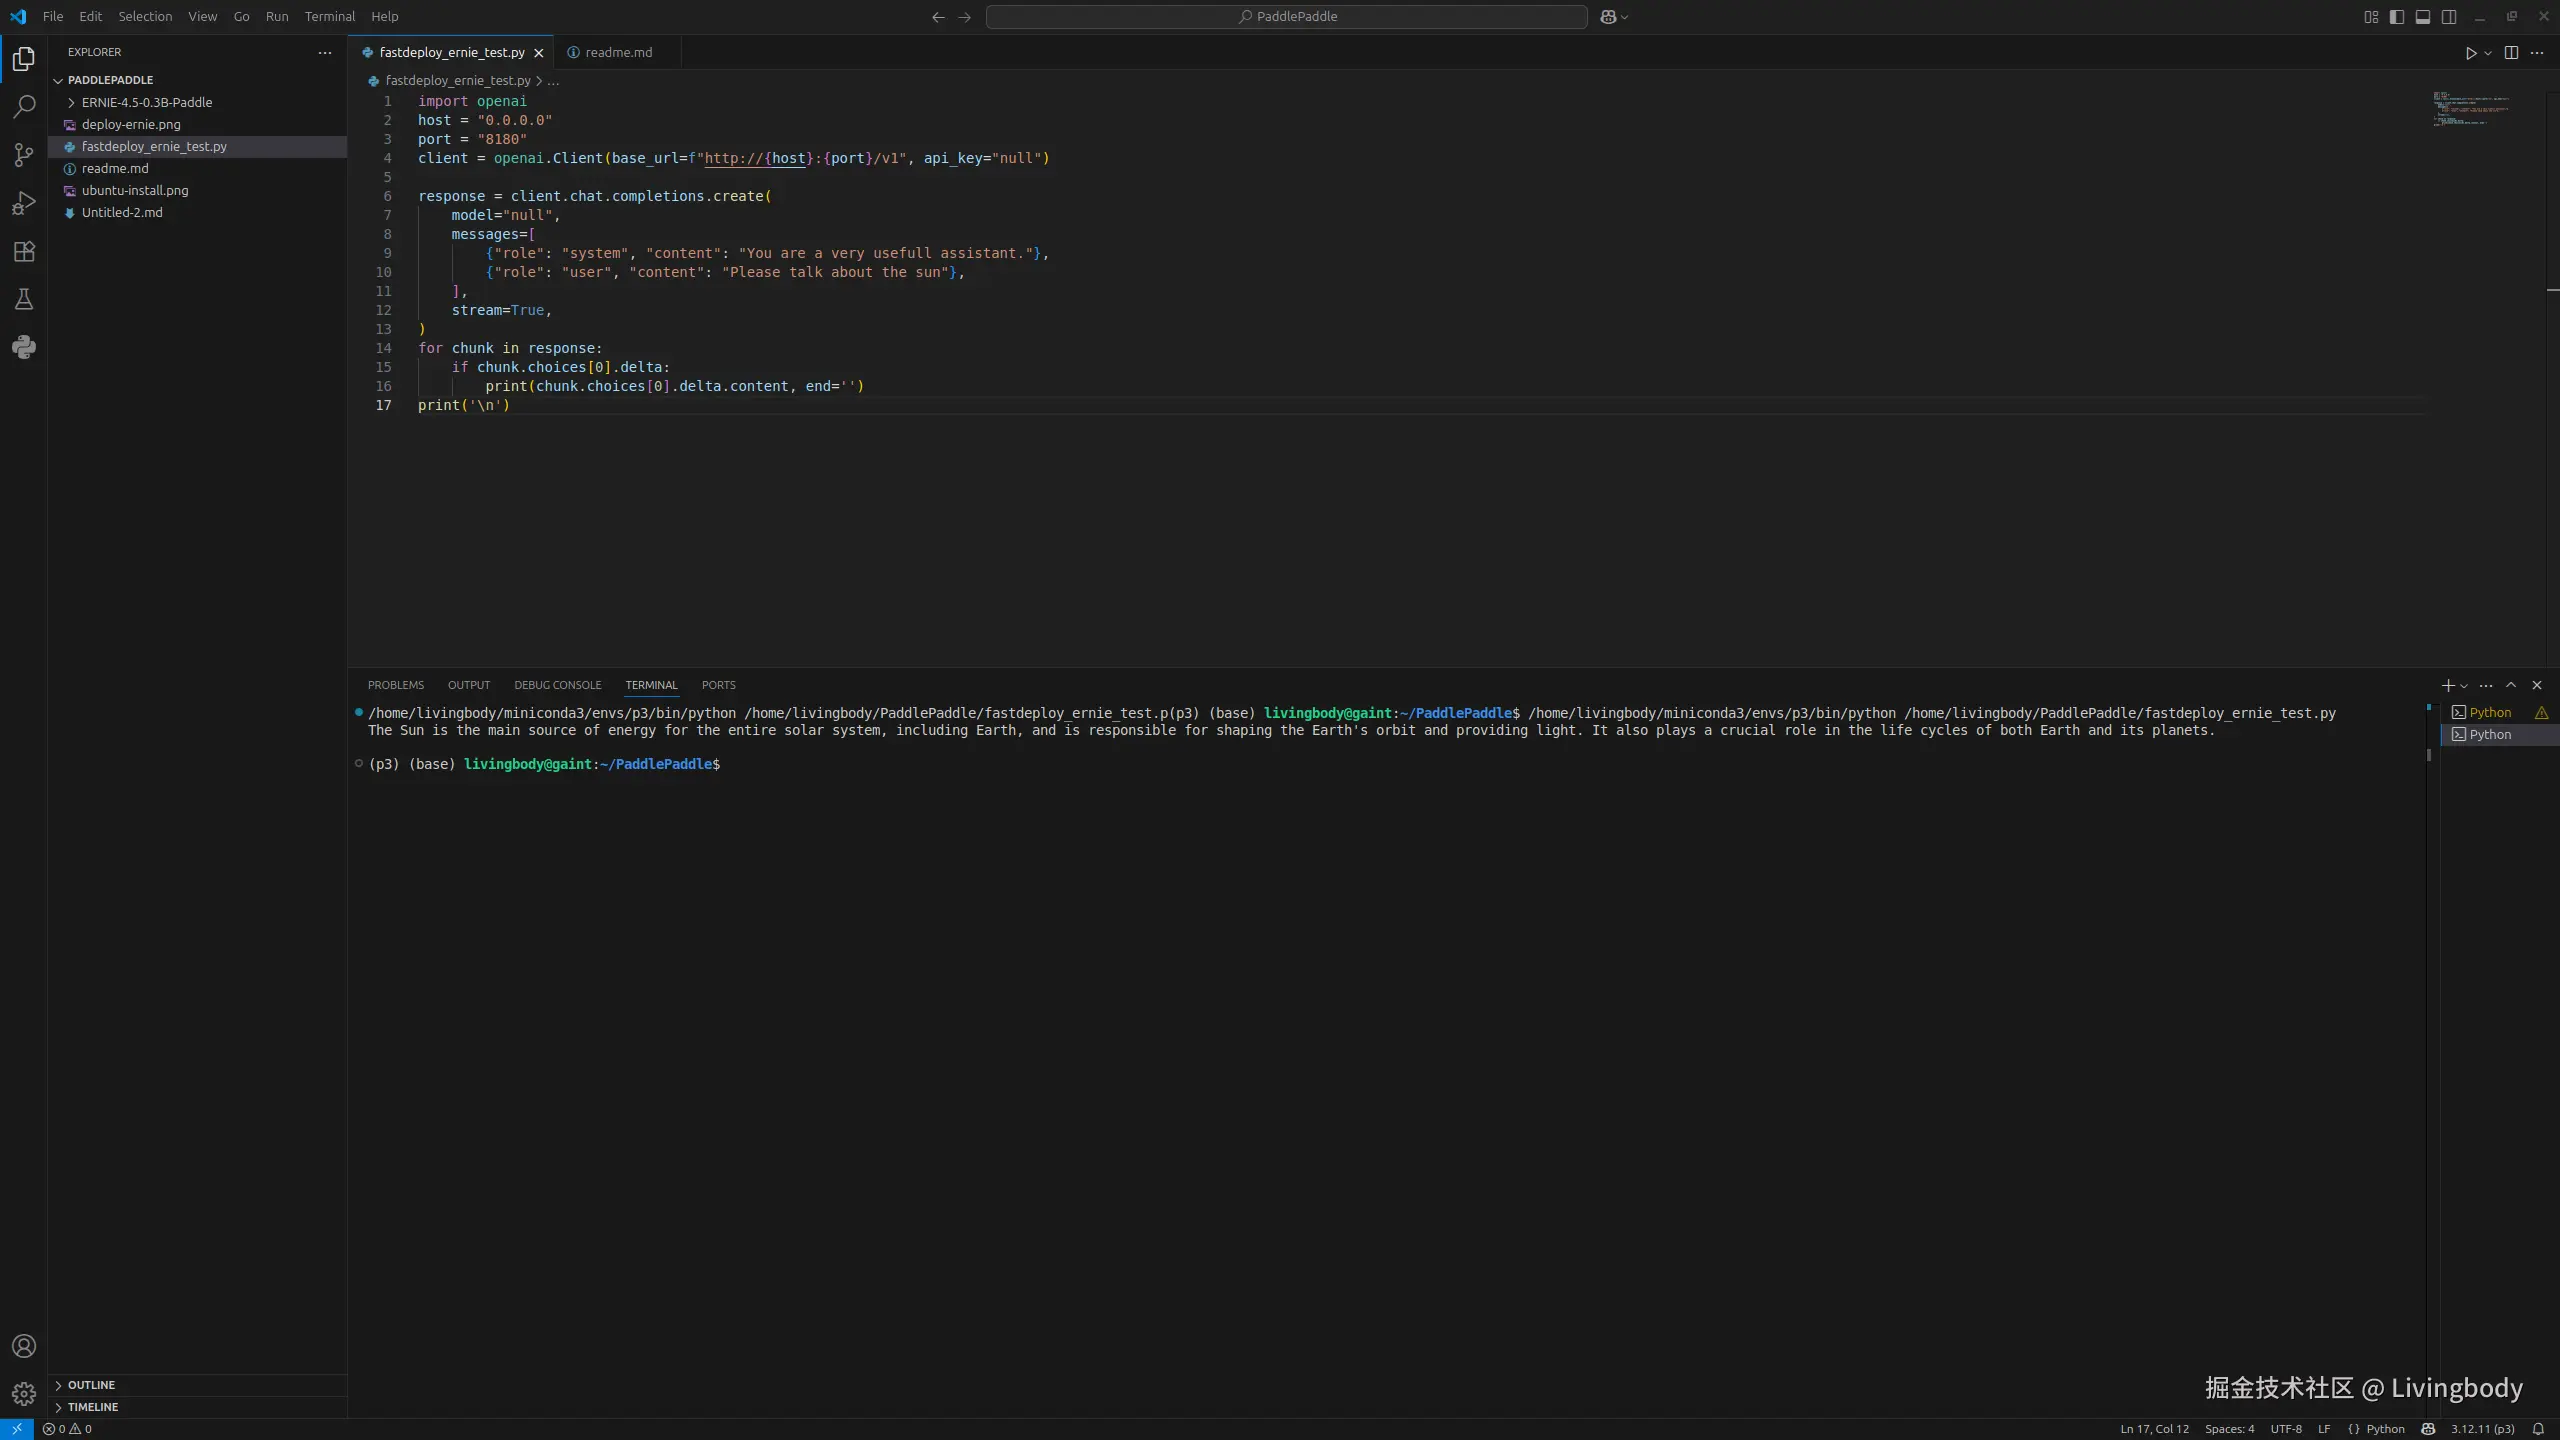Viewport: 2560px width, 1440px height.
Task: Toggle the primary side bar visibility
Action: (x=2397, y=17)
